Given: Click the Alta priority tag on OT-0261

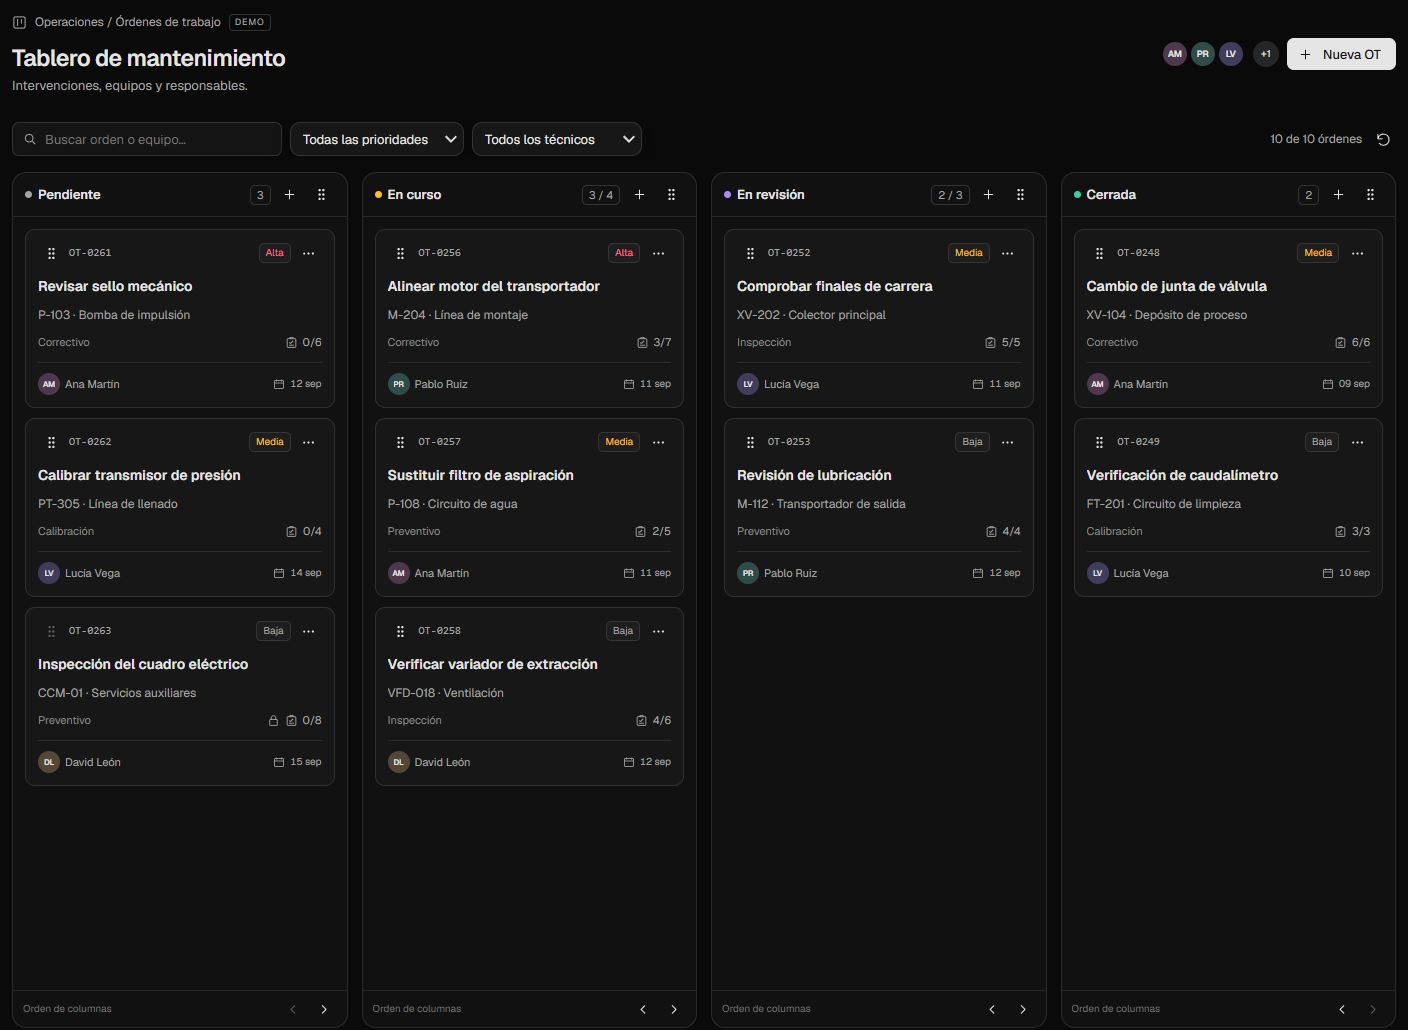Looking at the screenshot, I should tap(275, 253).
